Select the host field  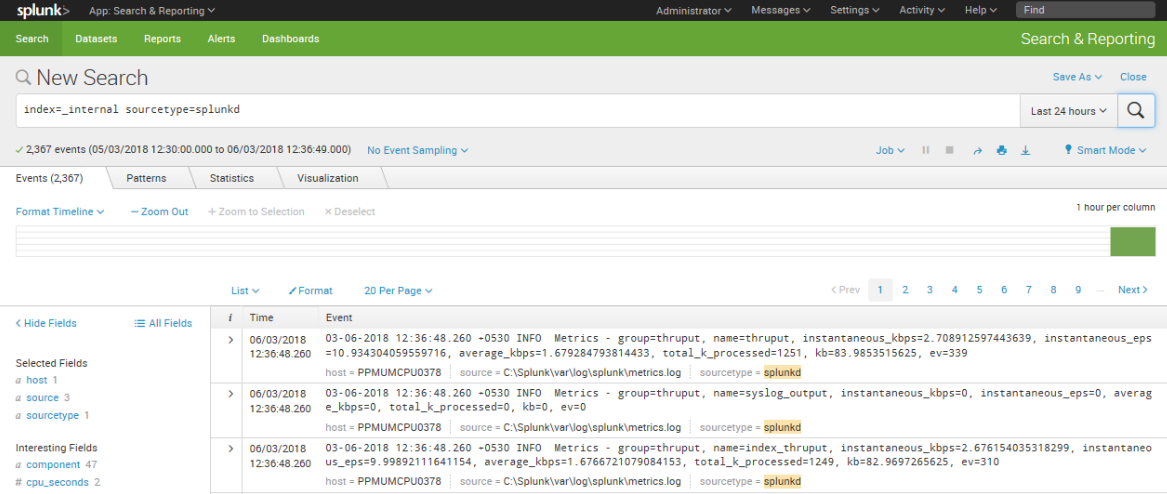36,380
